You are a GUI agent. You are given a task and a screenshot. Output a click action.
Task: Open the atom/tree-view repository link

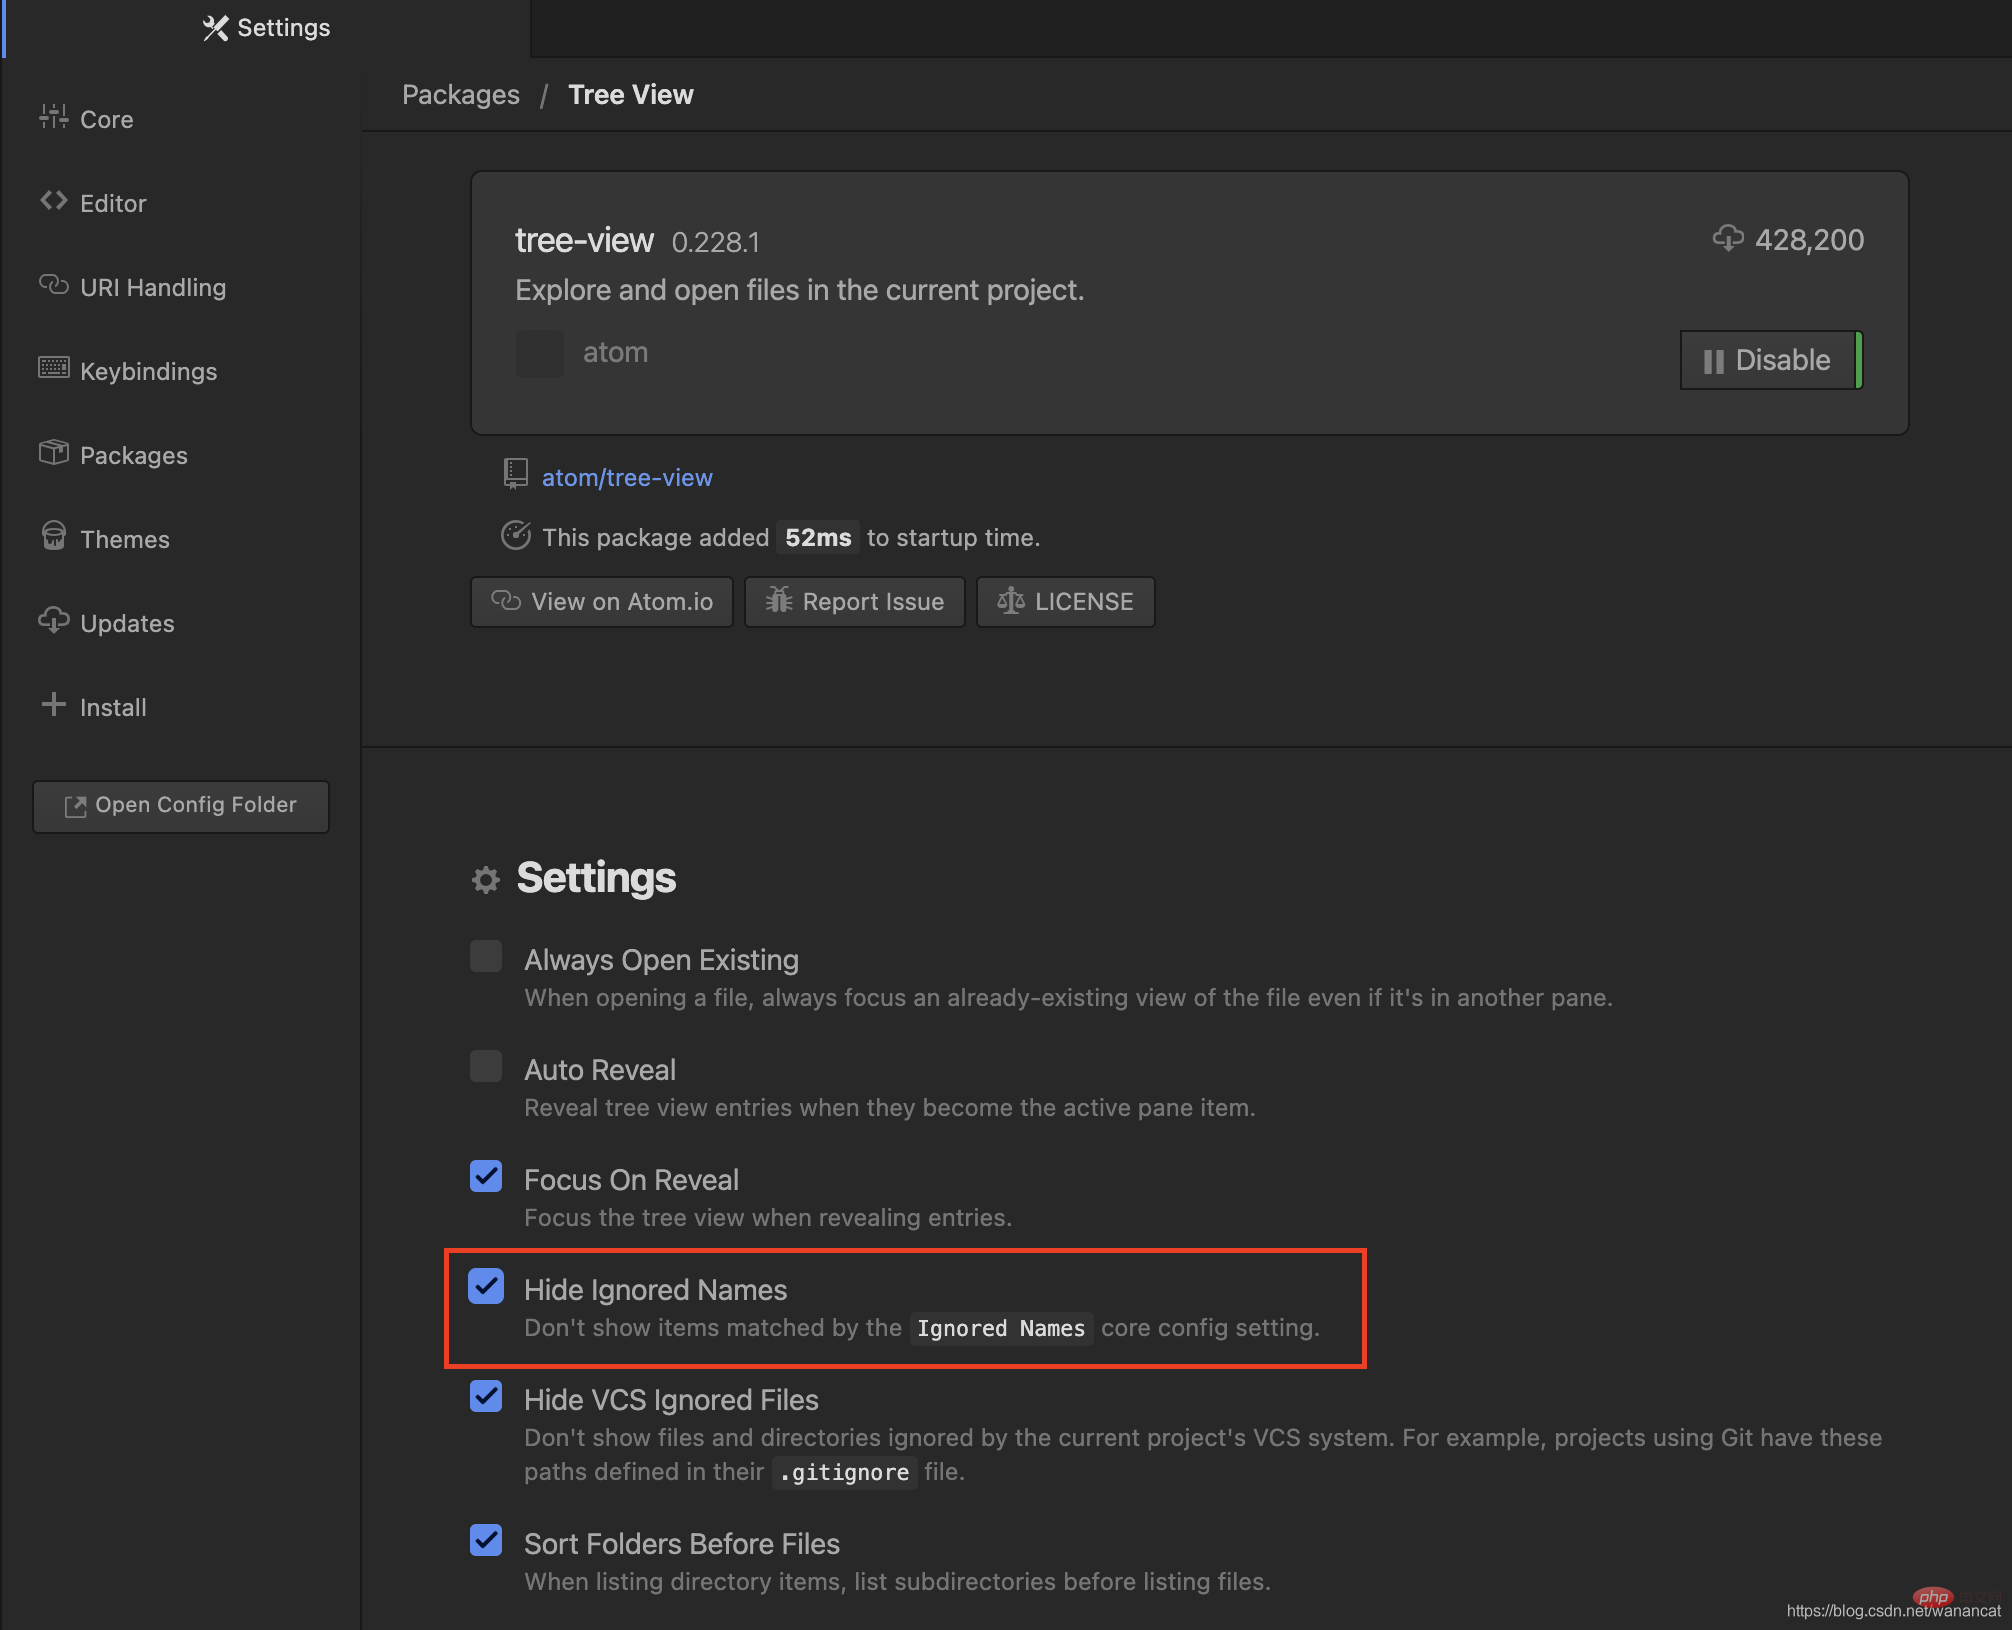click(627, 478)
